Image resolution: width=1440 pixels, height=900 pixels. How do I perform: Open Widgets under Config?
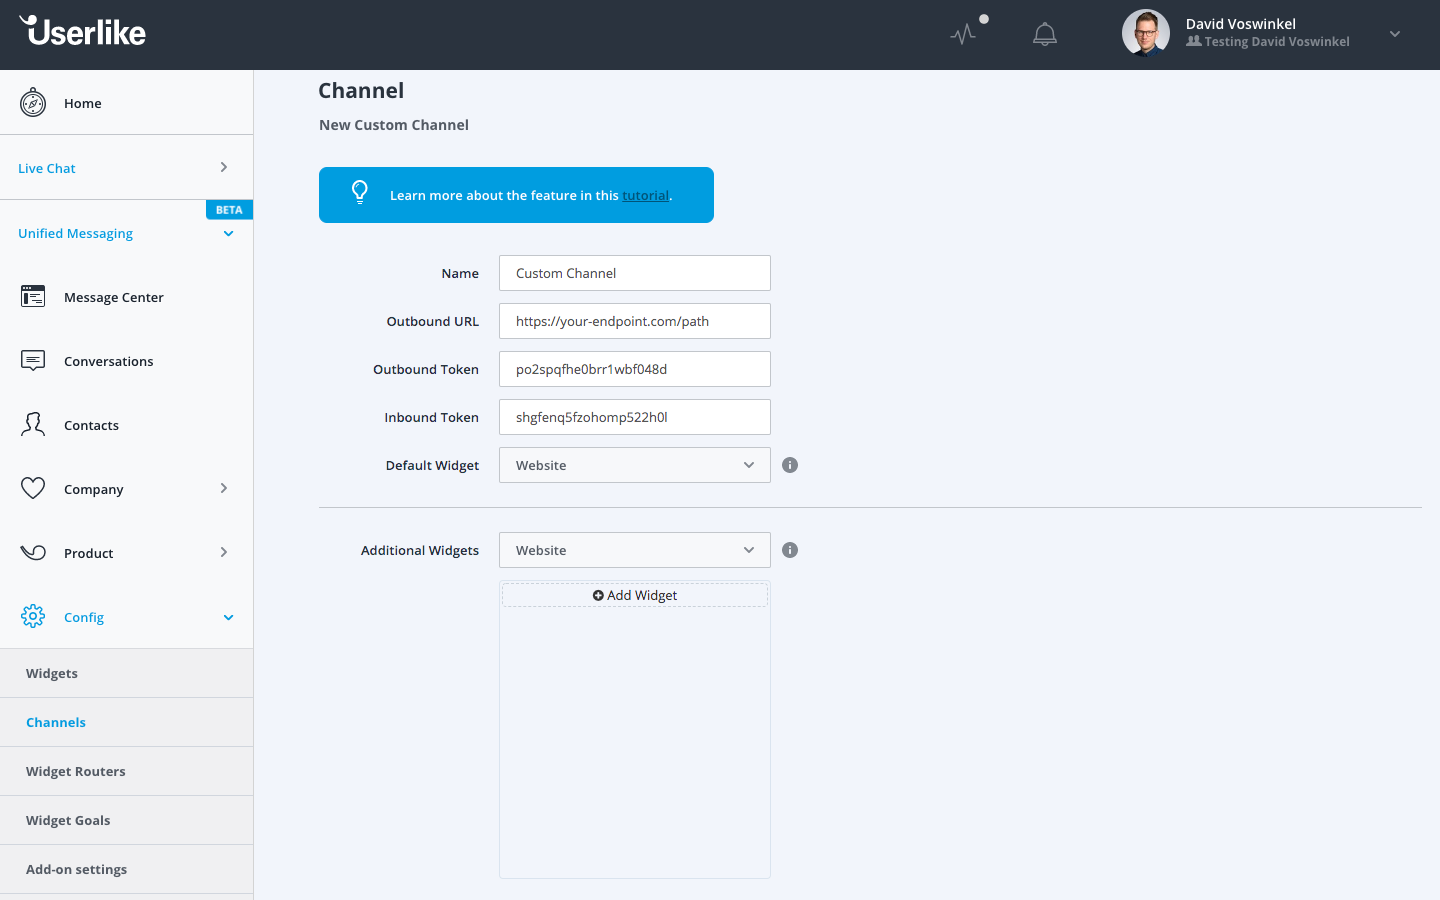(126, 673)
